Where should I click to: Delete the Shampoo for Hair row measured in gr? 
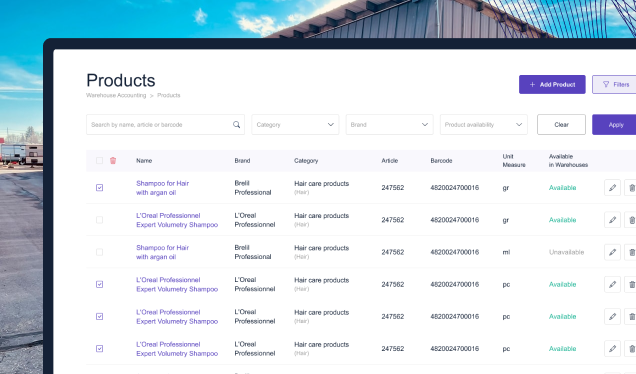631,187
